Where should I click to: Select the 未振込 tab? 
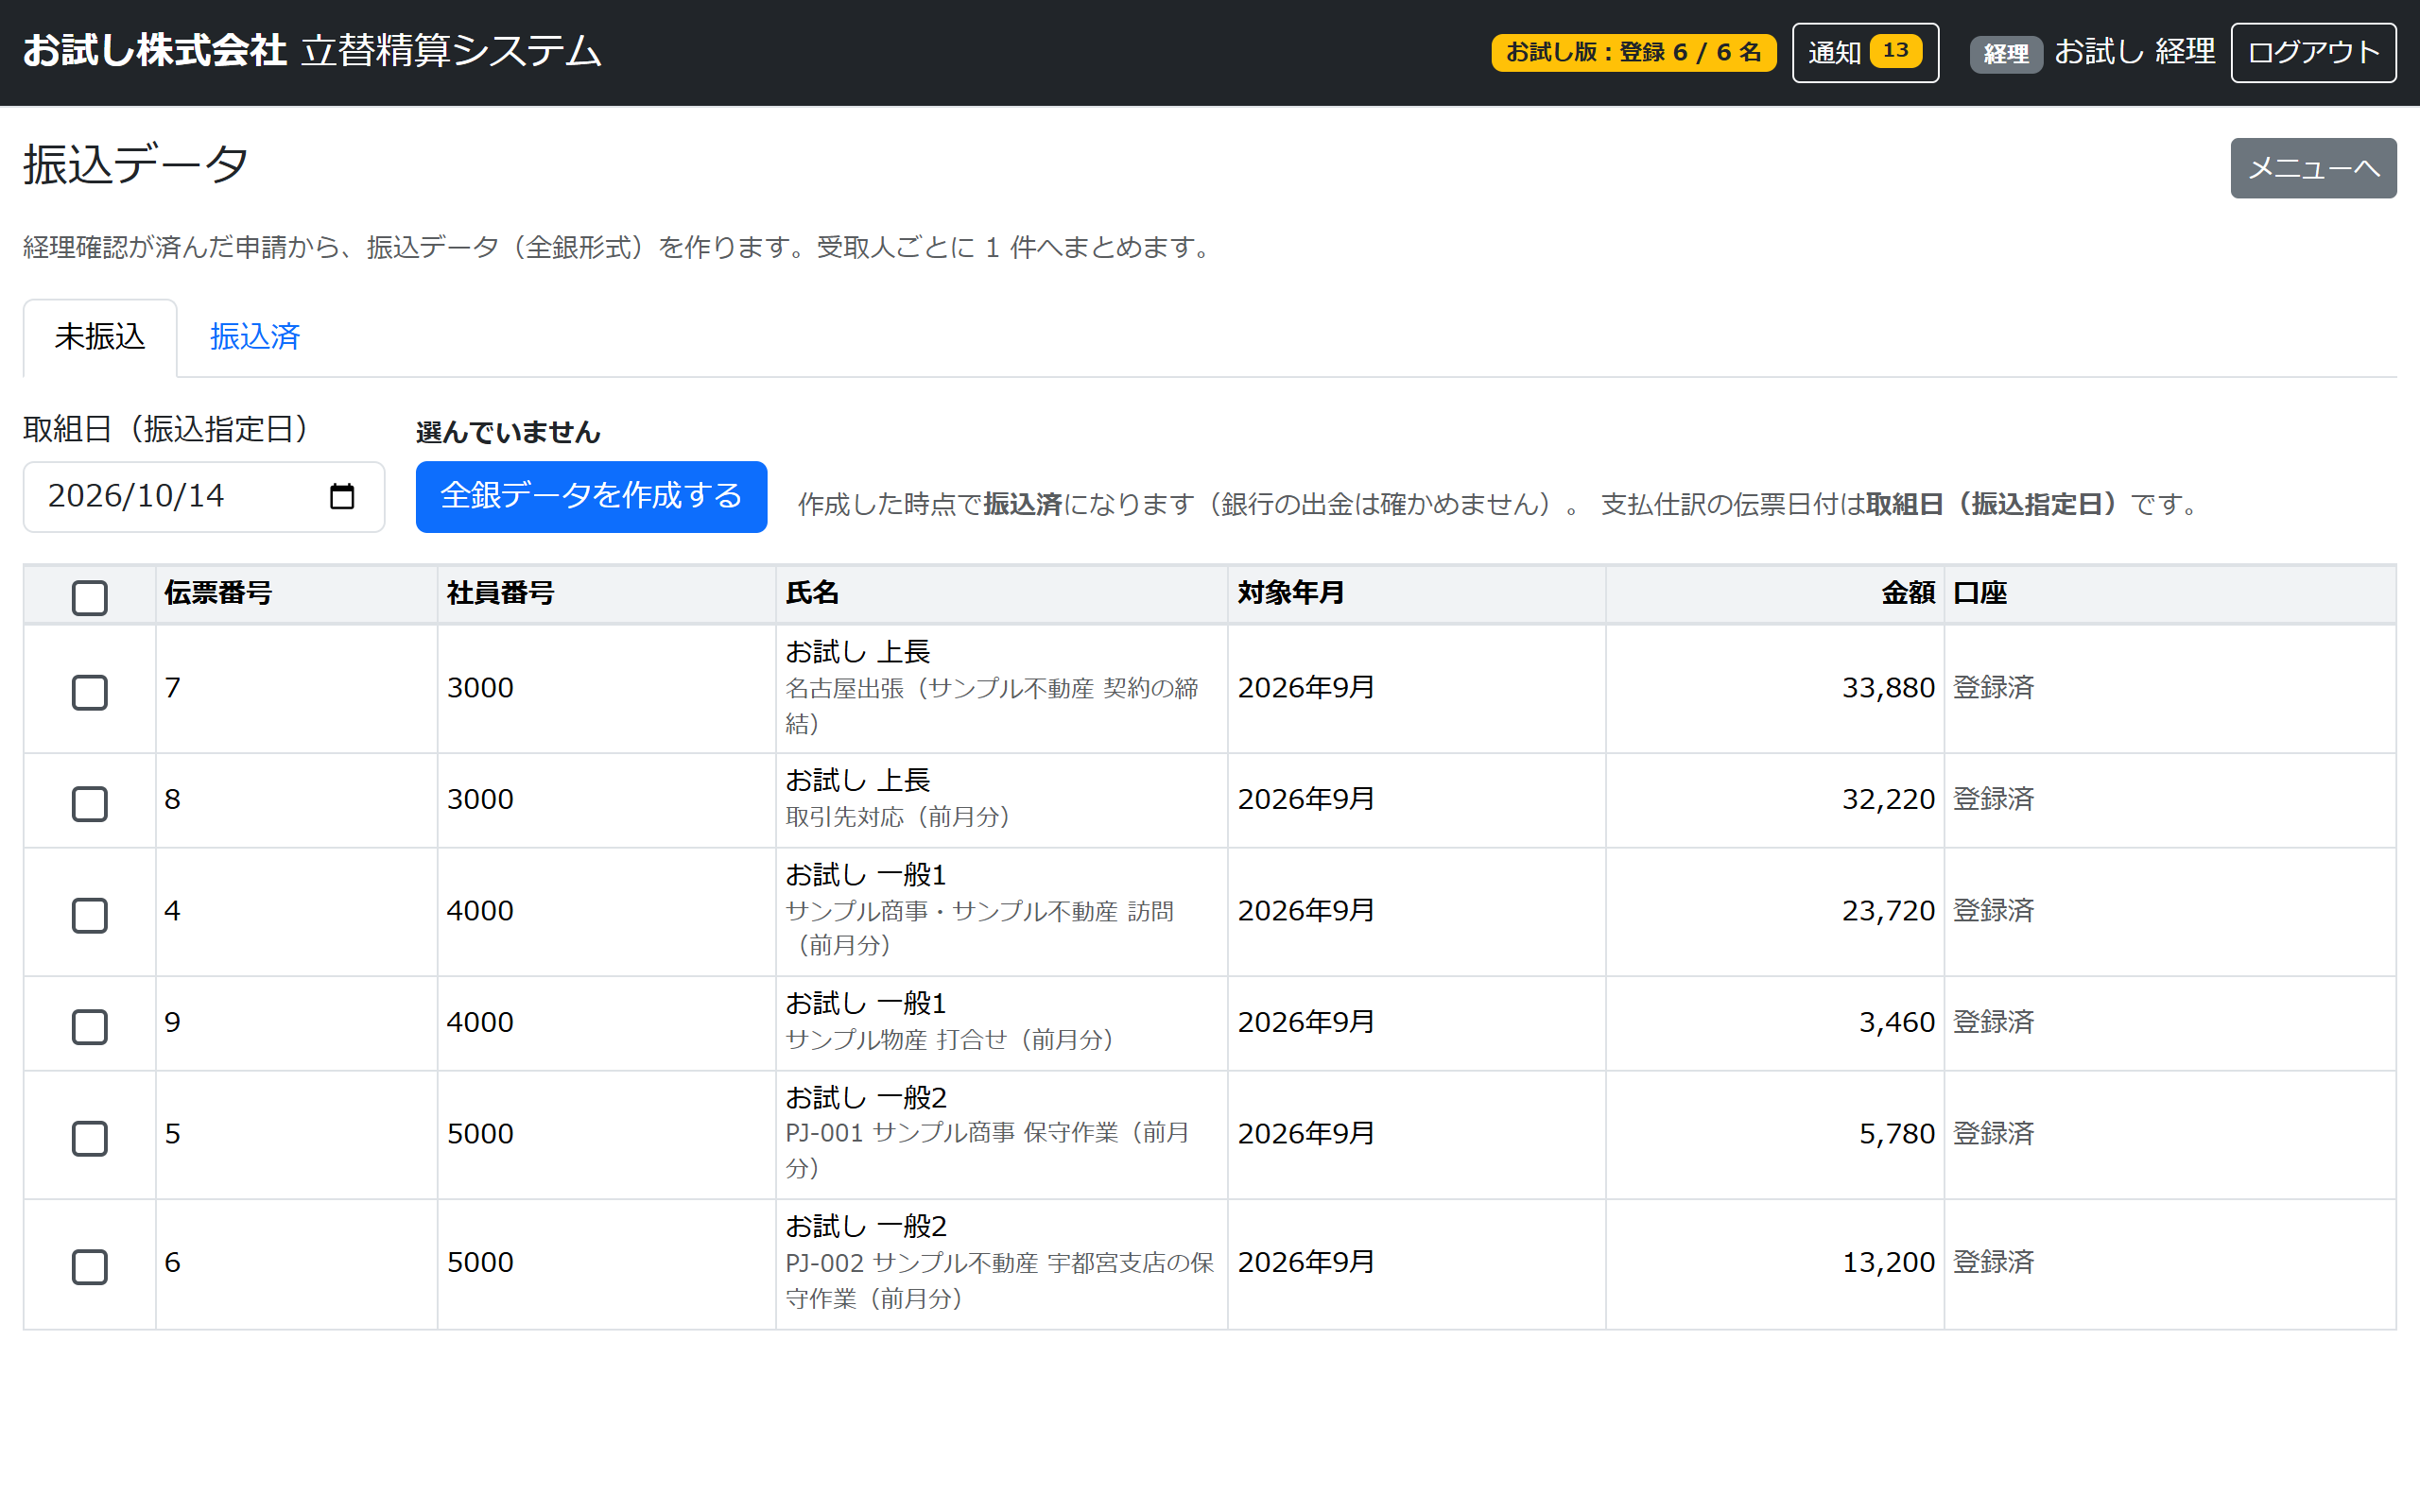(x=100, y=337)
